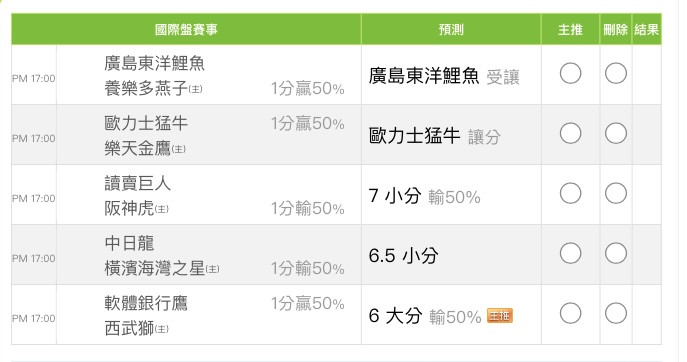Choose 主推 for the 中日龍 game
687x362 pixels.
570,253
